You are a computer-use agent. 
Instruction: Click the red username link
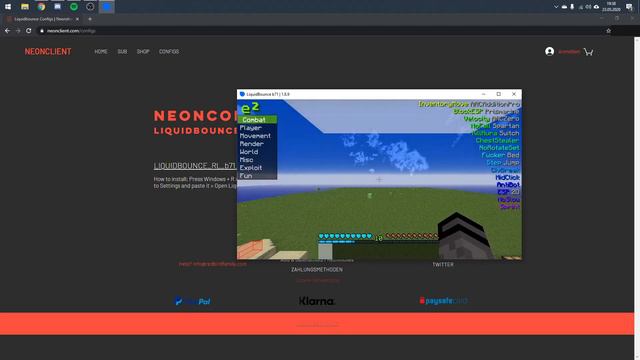point(569,52)
